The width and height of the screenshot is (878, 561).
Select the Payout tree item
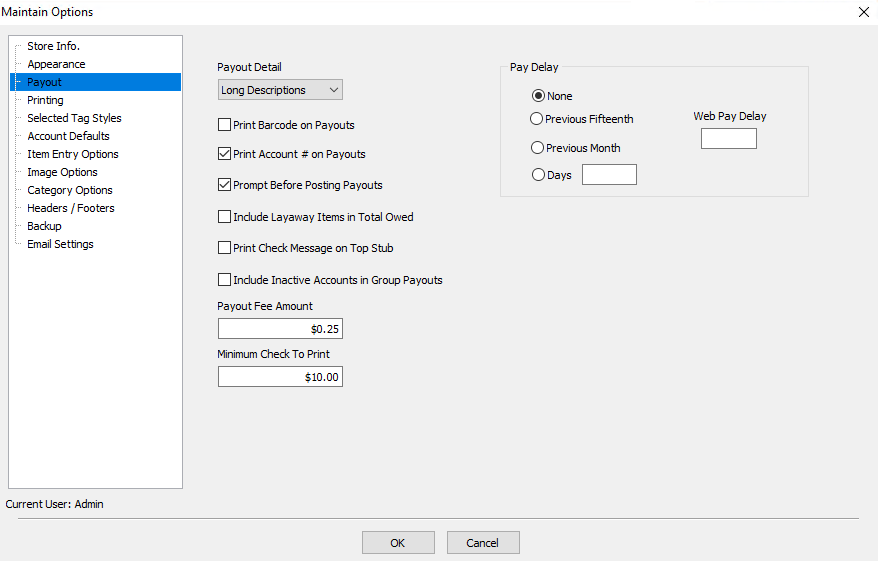[x=95, y=82]
